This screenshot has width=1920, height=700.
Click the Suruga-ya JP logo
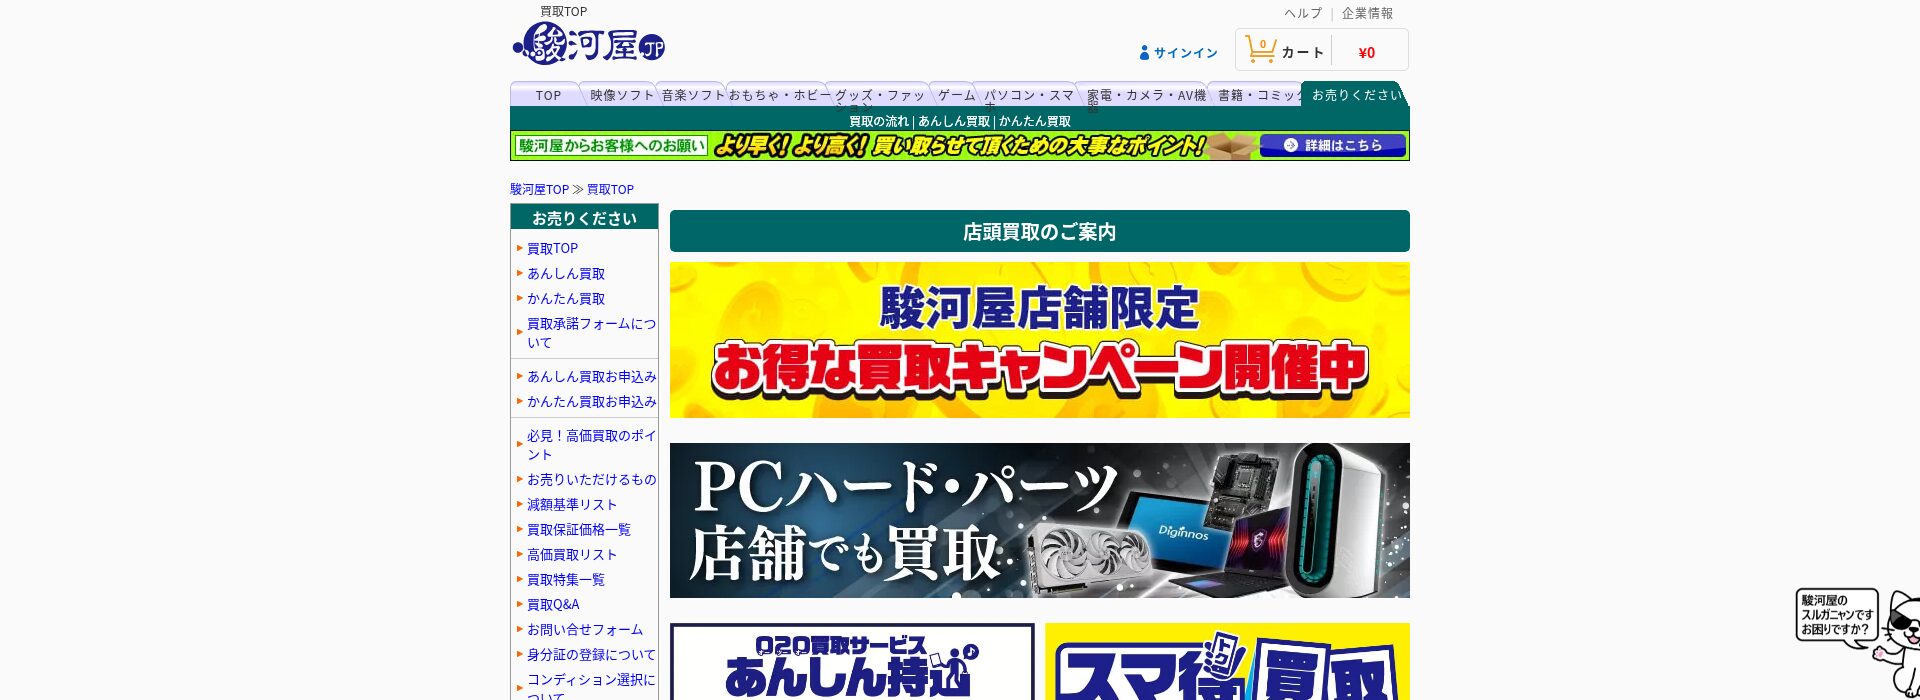click(589, 44)
